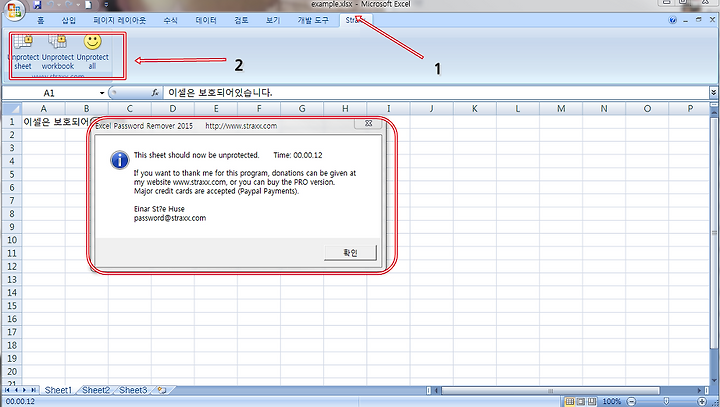This screenshot has height=407, width=720.
Task: Click the info icon in the dialog
Action: pos(120,160)
